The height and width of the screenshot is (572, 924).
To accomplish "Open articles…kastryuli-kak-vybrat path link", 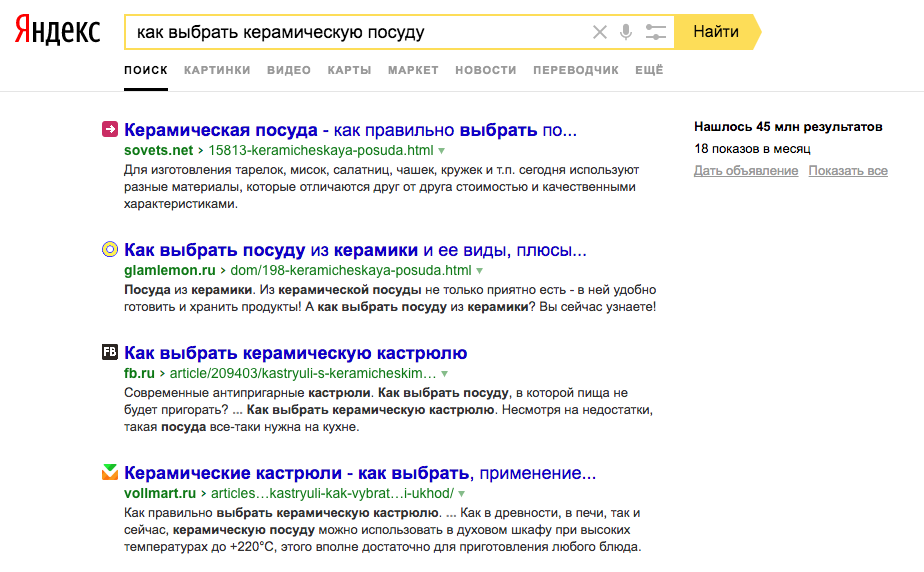I will click(332, 494).
